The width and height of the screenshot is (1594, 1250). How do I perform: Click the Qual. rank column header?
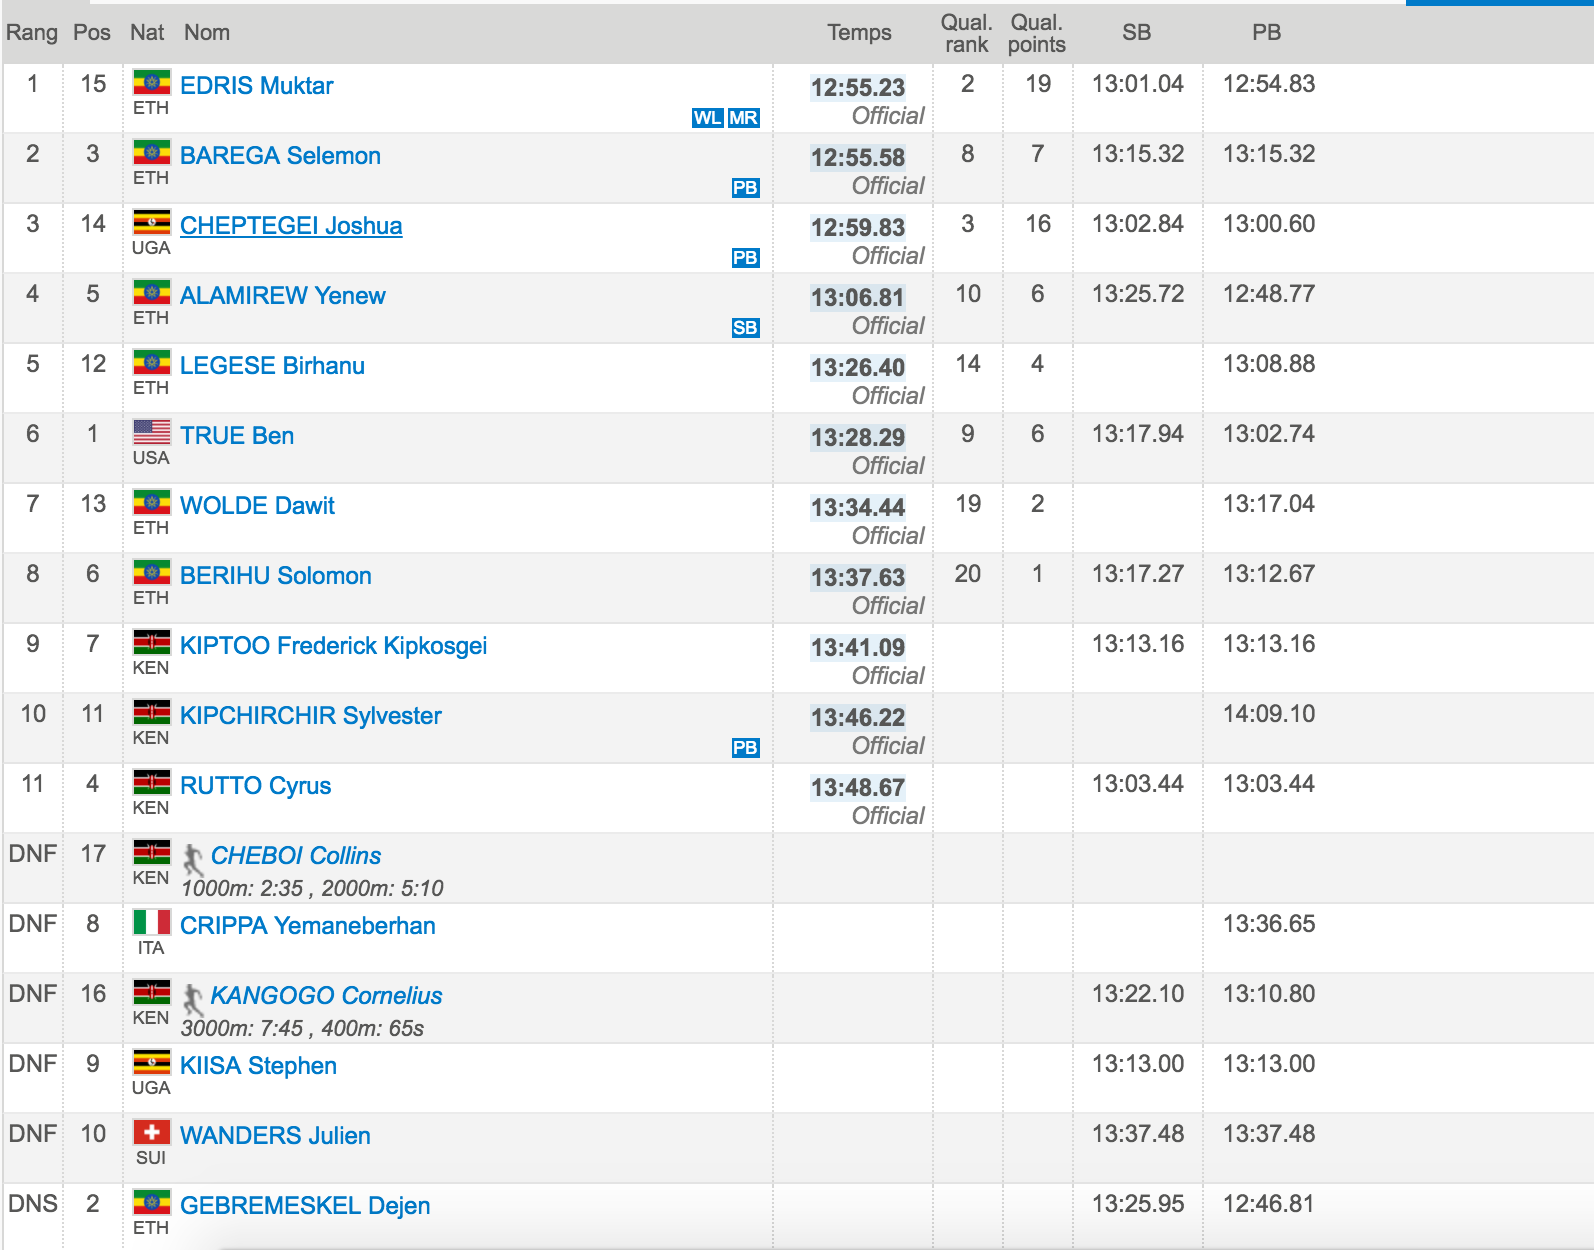pyautogui.click(x=967, y=34)
